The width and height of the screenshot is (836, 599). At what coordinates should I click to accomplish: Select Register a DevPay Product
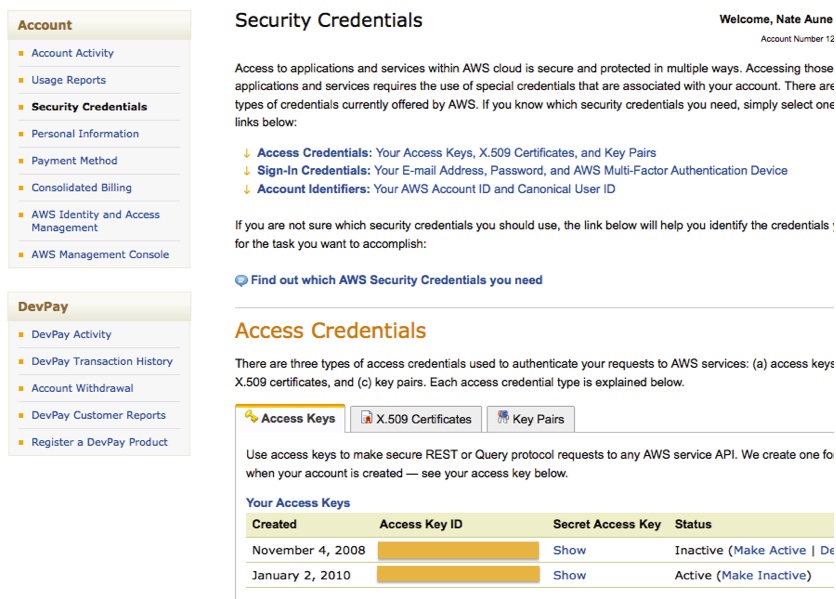99,442
